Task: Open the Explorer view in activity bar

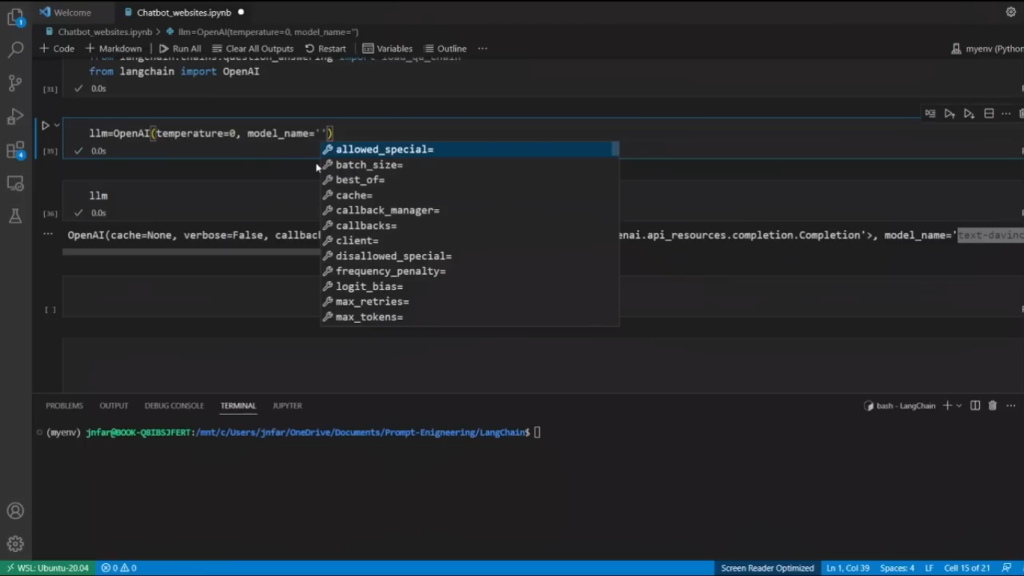Action: [15, 16]
